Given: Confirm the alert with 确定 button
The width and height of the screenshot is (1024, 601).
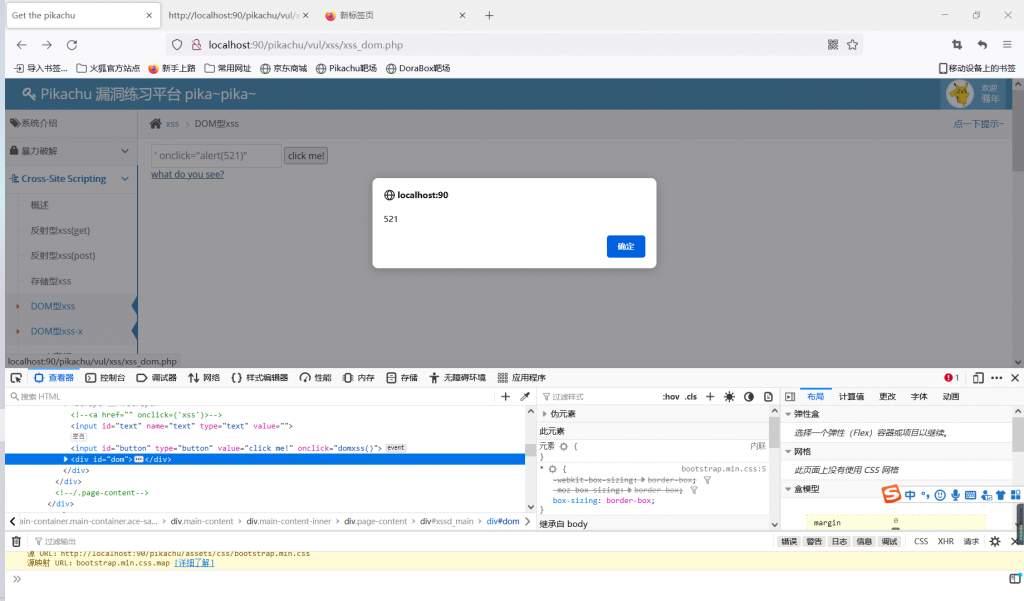Looking at the screenshot, I should tap(625, 246).
